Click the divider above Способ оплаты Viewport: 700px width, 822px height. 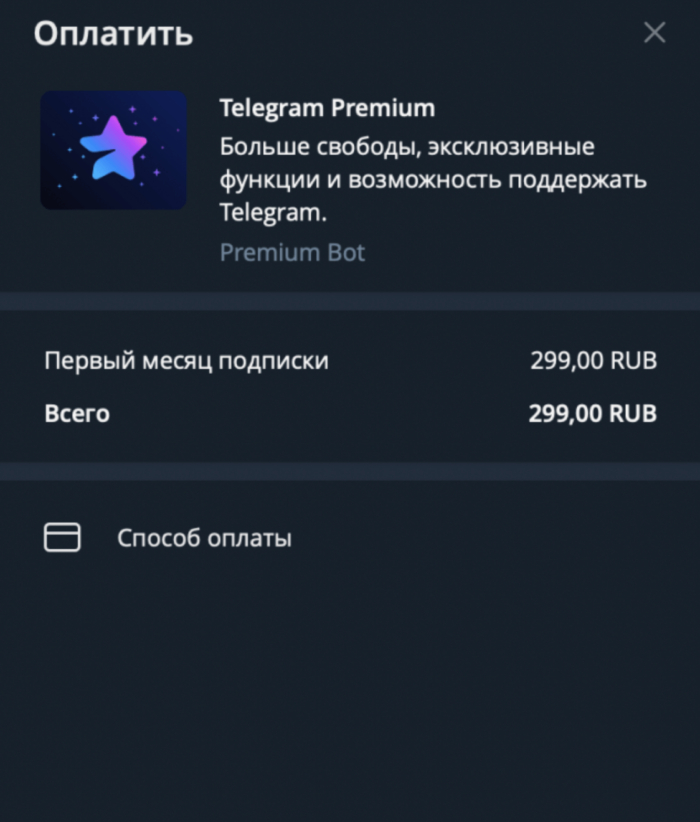click(x=350, y=471)
